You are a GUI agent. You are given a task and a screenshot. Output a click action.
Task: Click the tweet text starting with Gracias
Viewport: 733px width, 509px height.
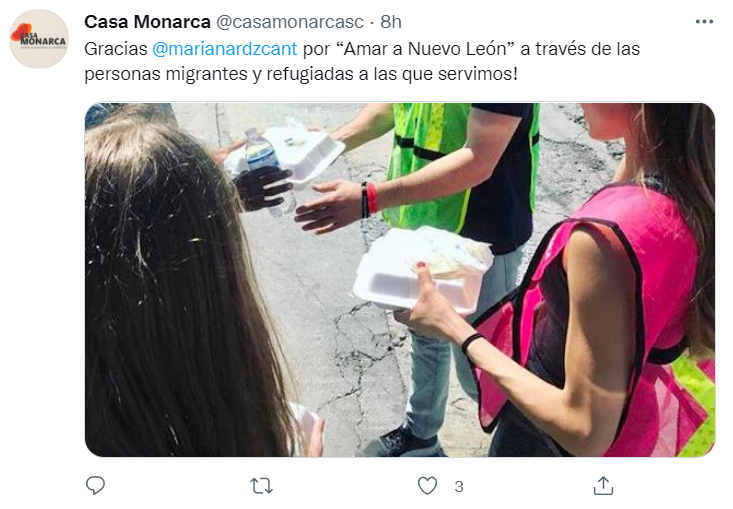click(x=362, y=61)
